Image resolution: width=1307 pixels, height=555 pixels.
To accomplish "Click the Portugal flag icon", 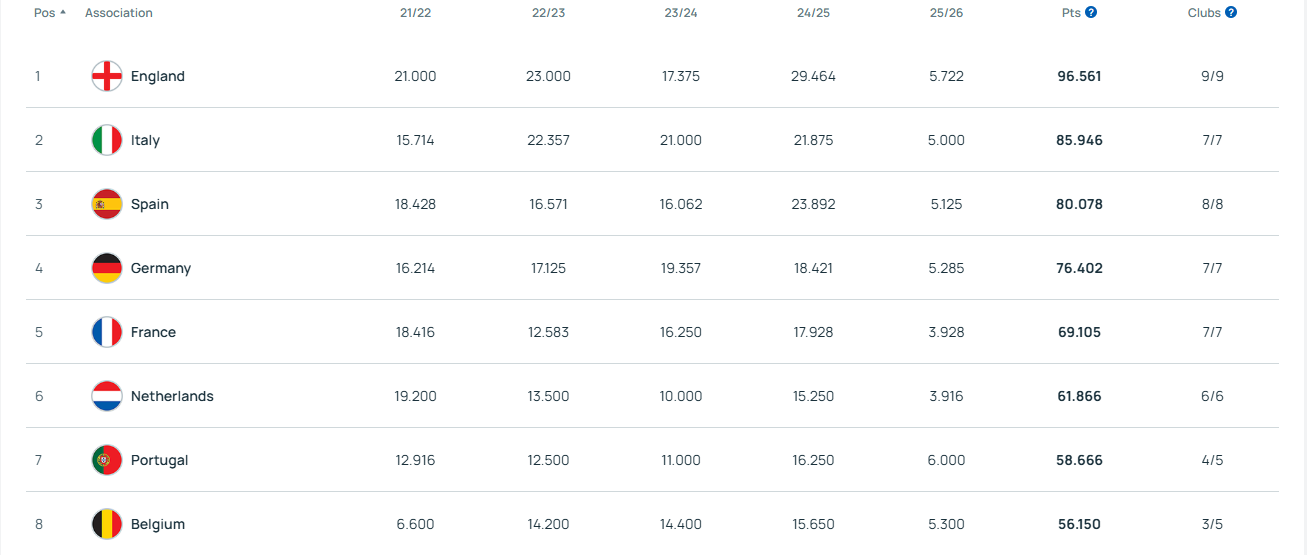I will (x=107, y=460).
